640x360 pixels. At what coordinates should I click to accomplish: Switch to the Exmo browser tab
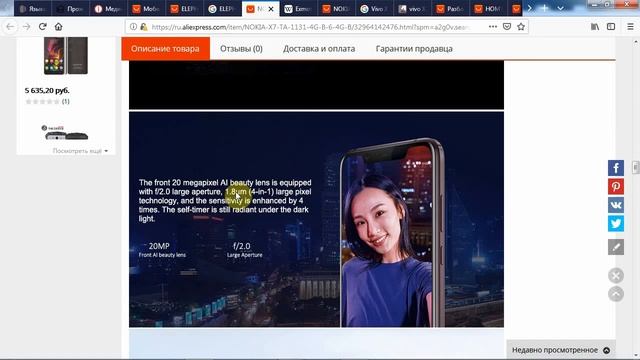point(298,9)
